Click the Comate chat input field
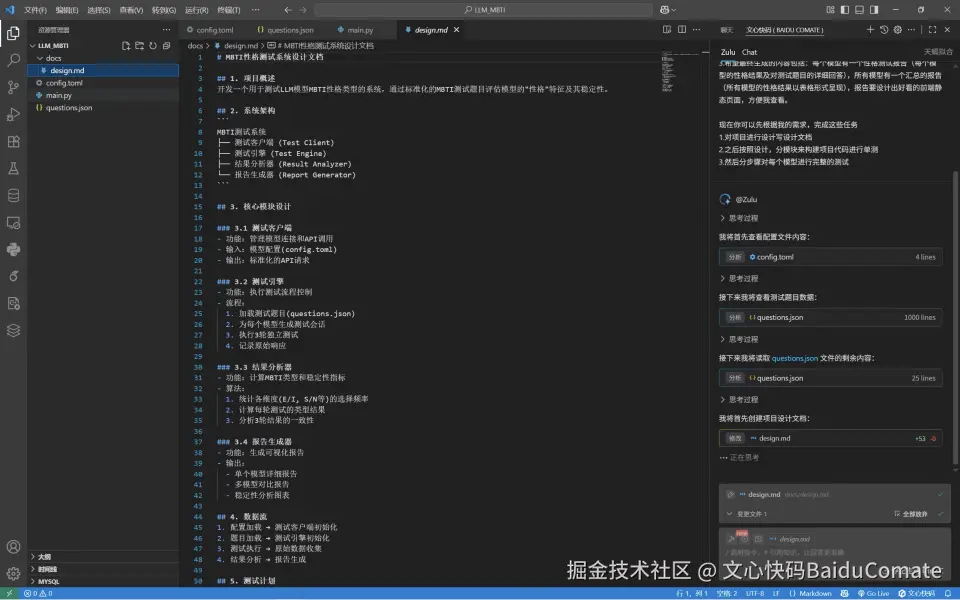The width and height of the screenshot is (960, 600). 833,554
